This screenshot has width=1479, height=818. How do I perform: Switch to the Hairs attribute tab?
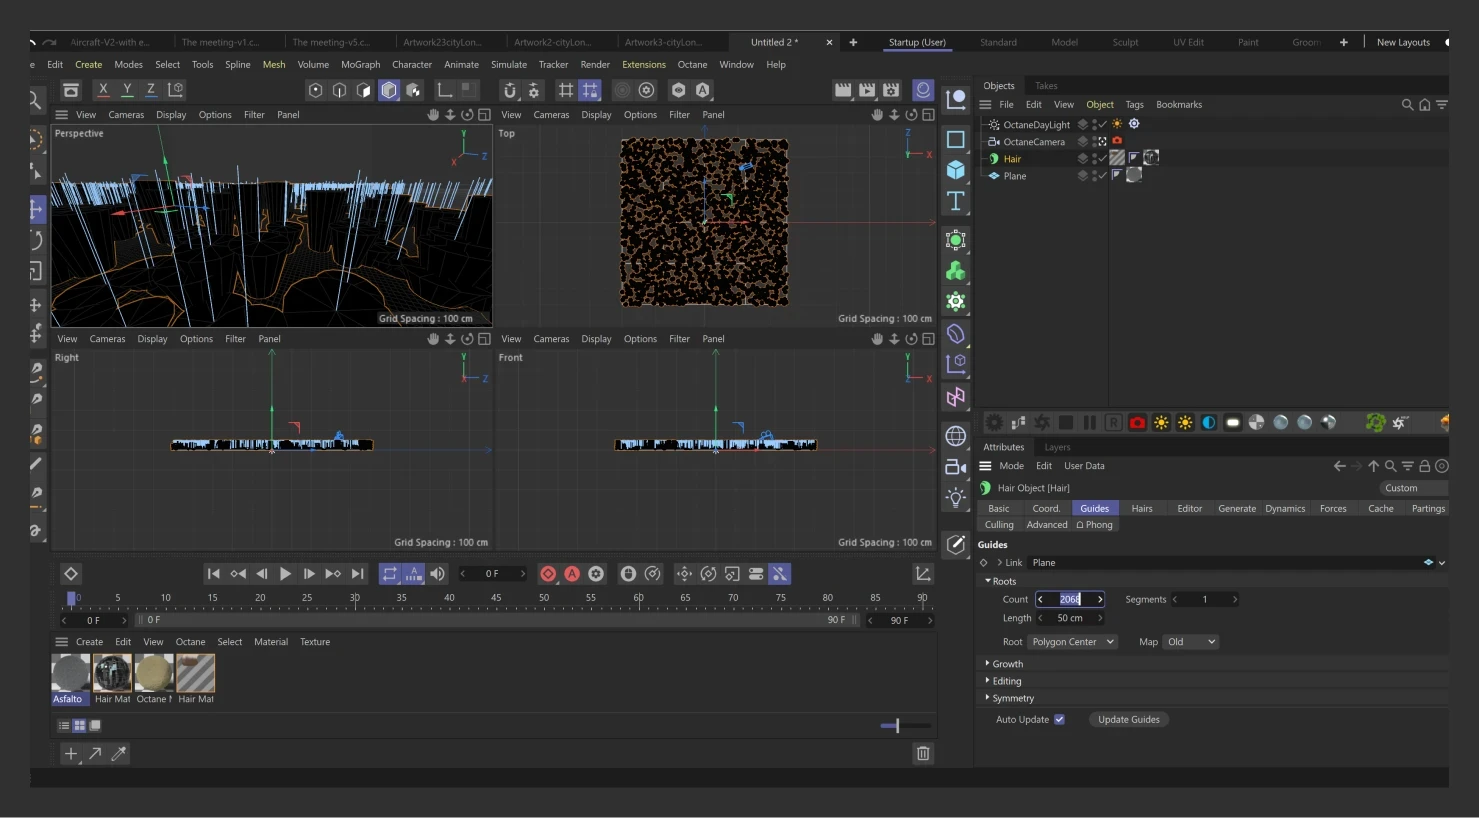click(1141, 509)
